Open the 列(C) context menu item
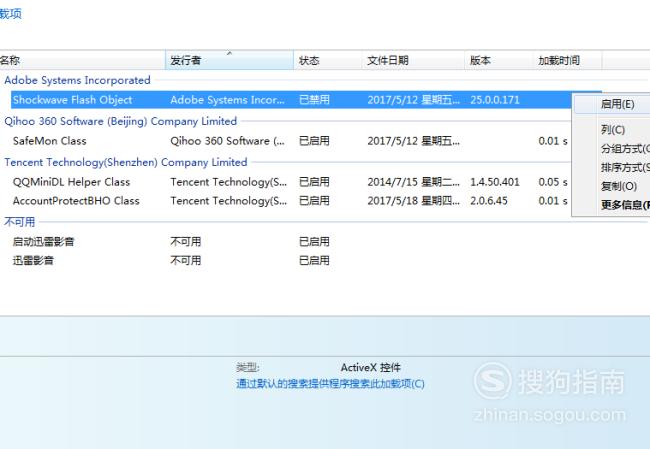The image size is (650, 449). (613, 130)
